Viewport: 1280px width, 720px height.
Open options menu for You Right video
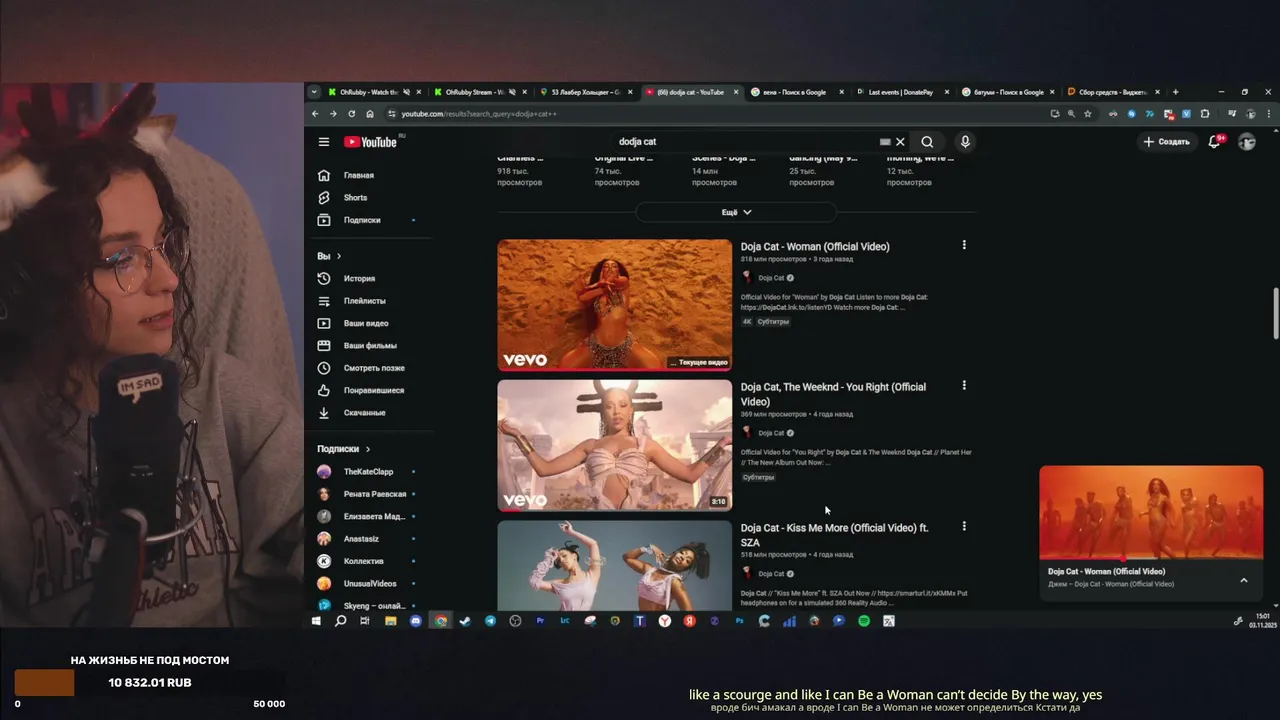pos(964,385)
